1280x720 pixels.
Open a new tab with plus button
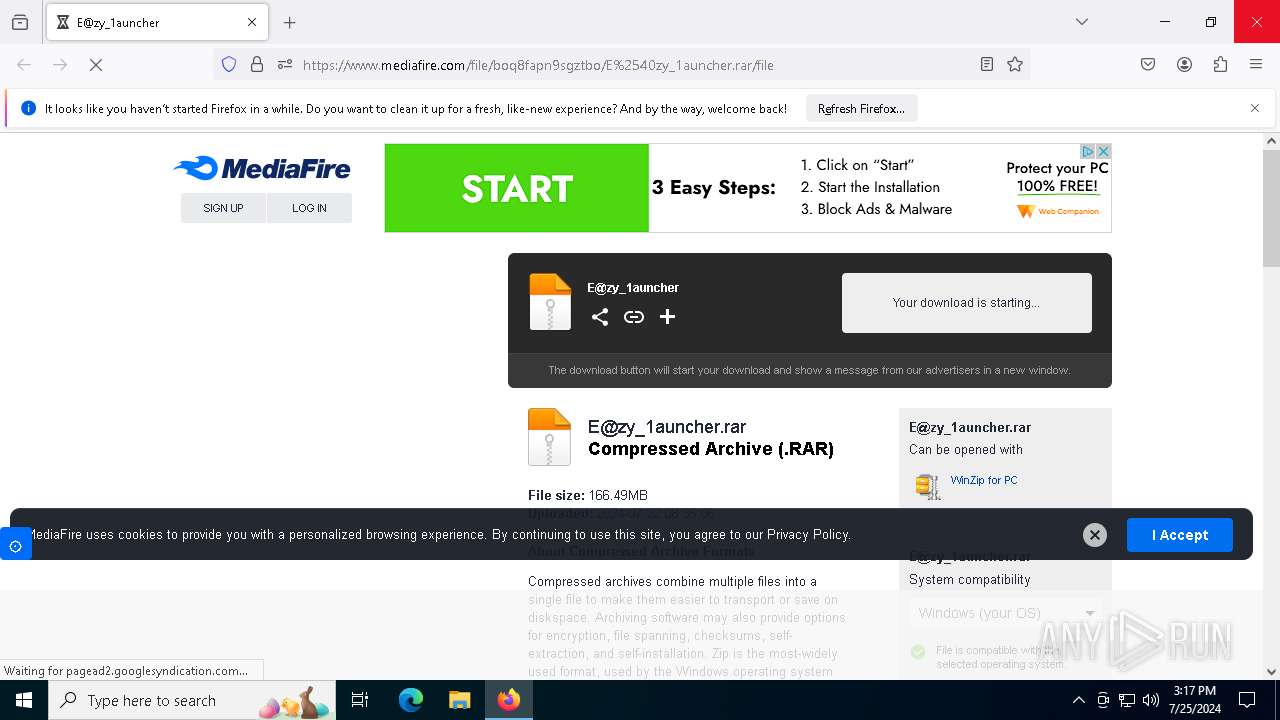click(290, 22)
